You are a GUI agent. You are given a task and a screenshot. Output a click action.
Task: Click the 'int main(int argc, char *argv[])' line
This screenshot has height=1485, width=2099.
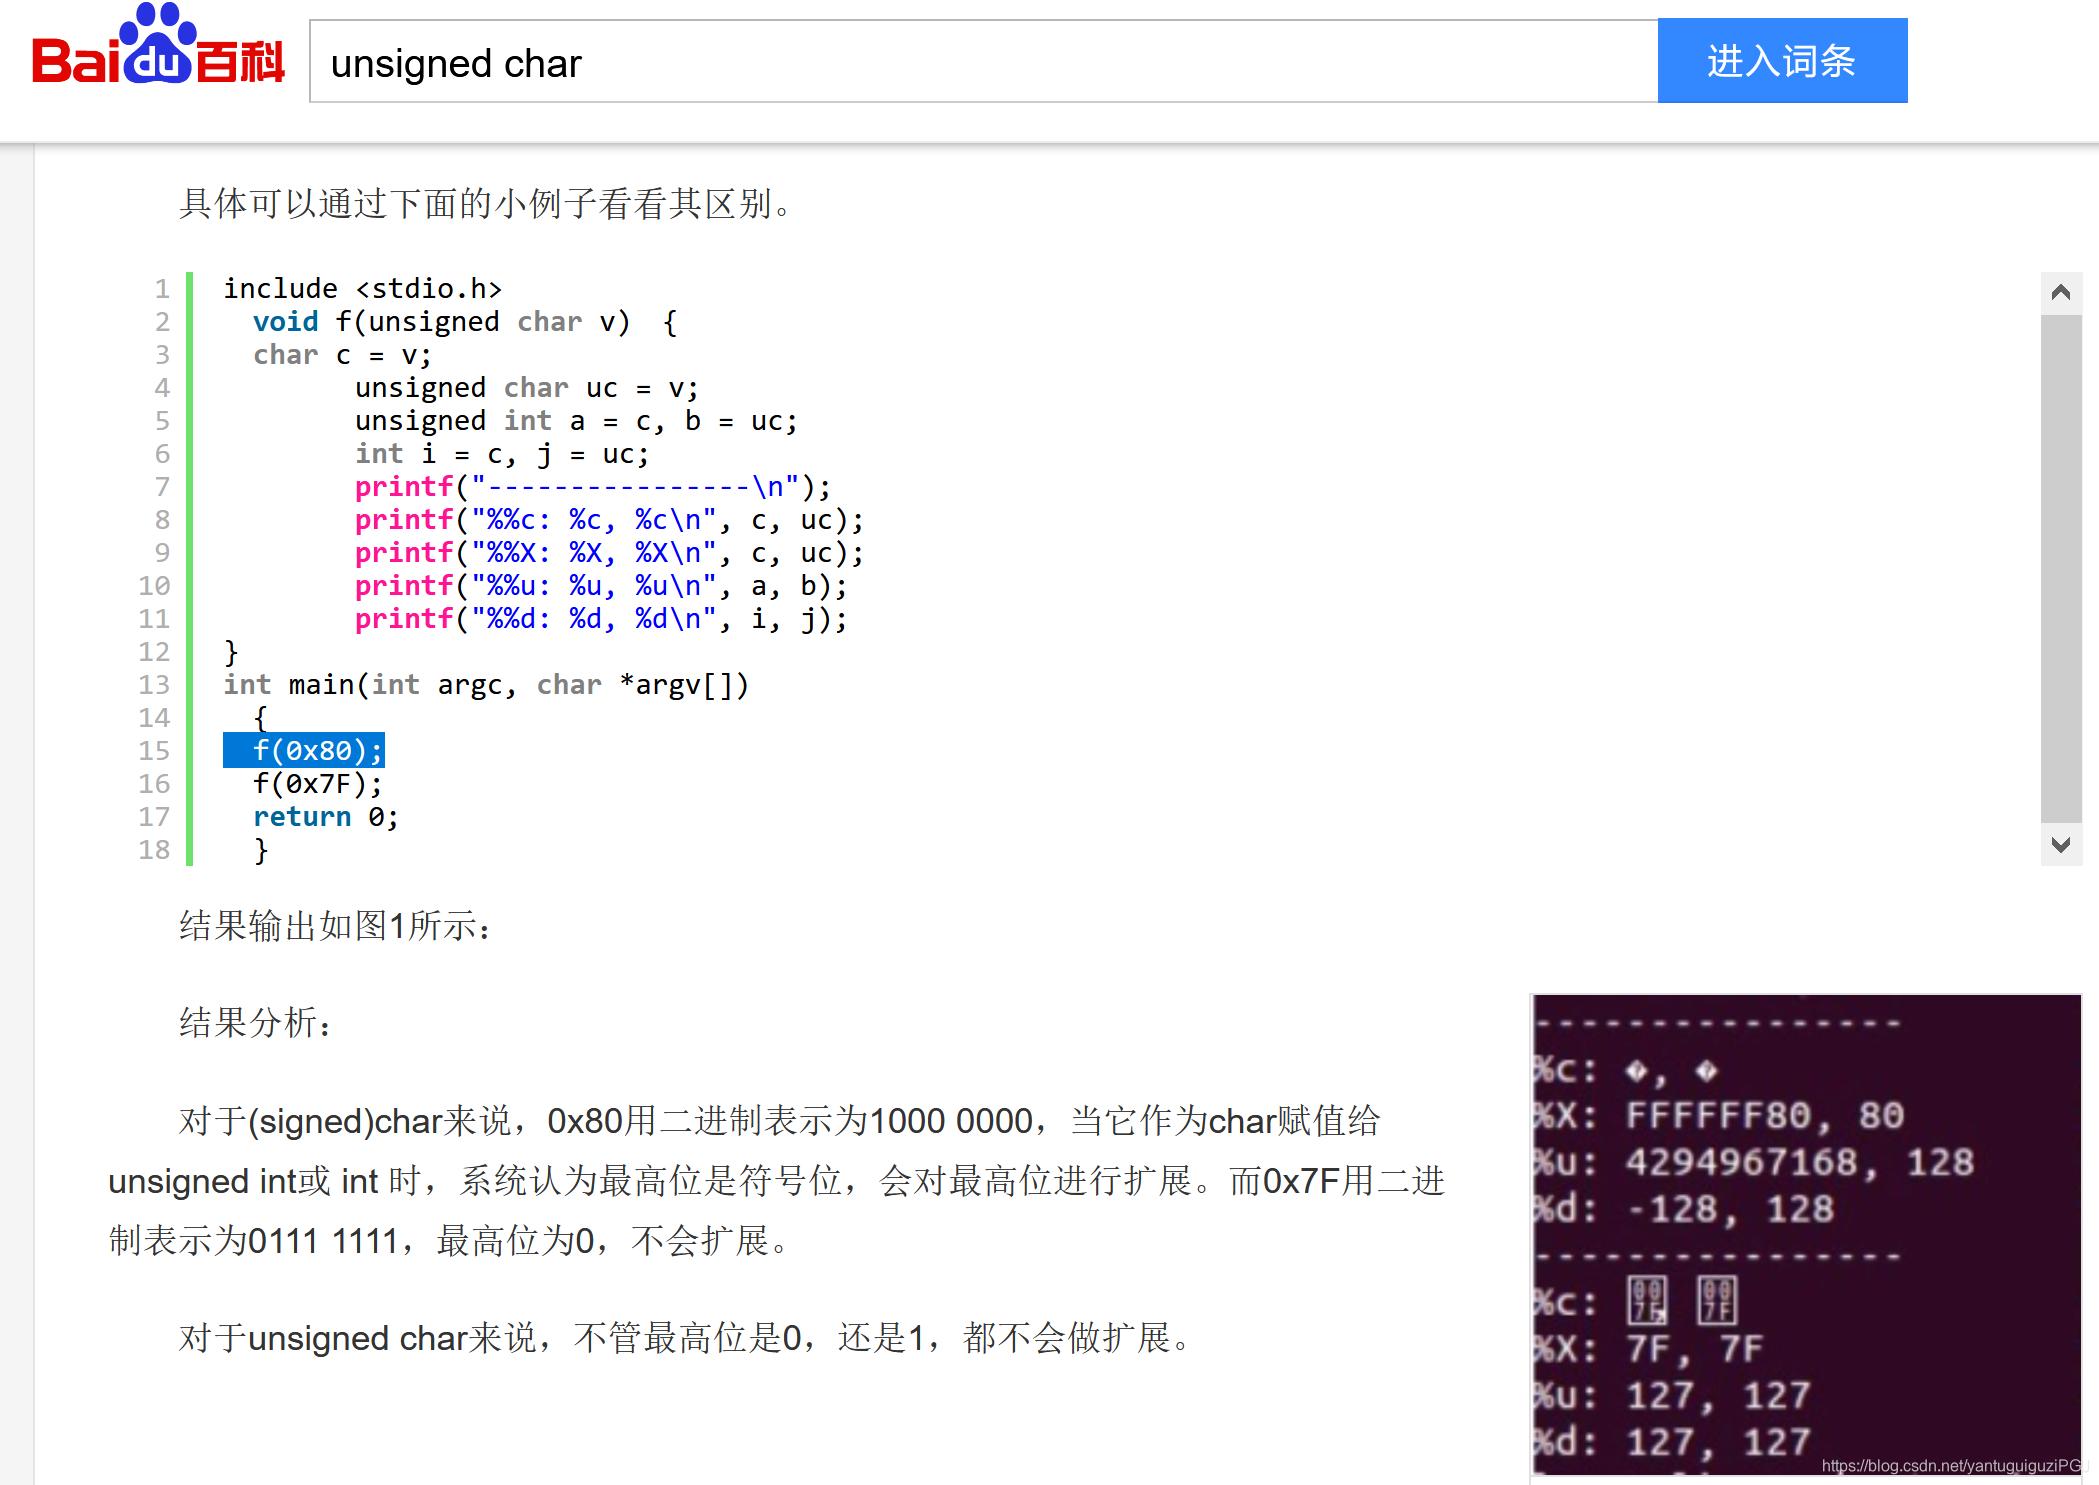click(x=485, y=685)
